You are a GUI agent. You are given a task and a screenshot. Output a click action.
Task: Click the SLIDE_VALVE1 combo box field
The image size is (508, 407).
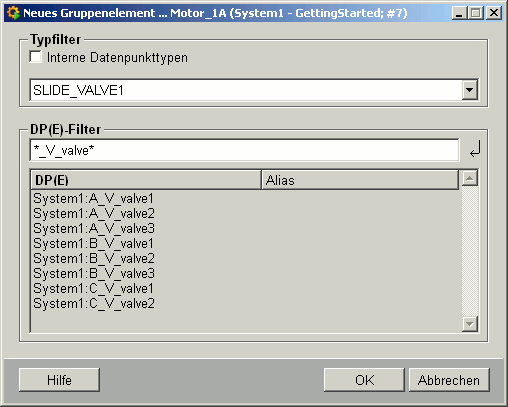click(254, 90)
